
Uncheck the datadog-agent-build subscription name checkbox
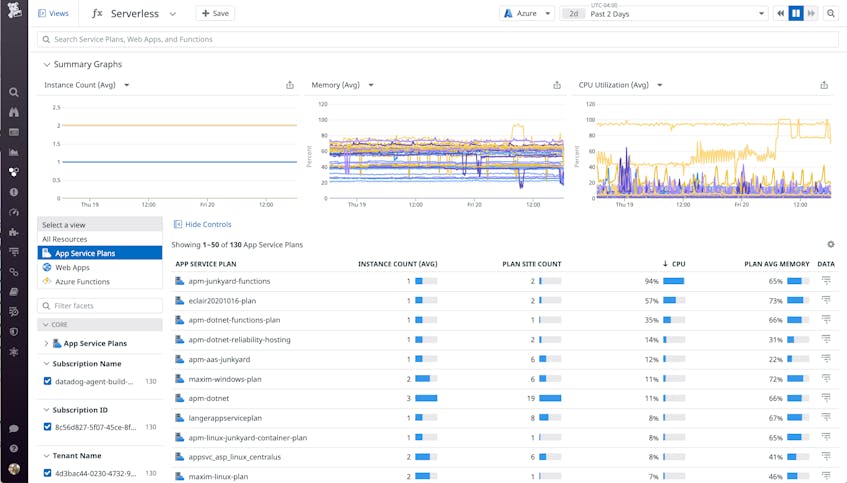click(x=48, y=381)
